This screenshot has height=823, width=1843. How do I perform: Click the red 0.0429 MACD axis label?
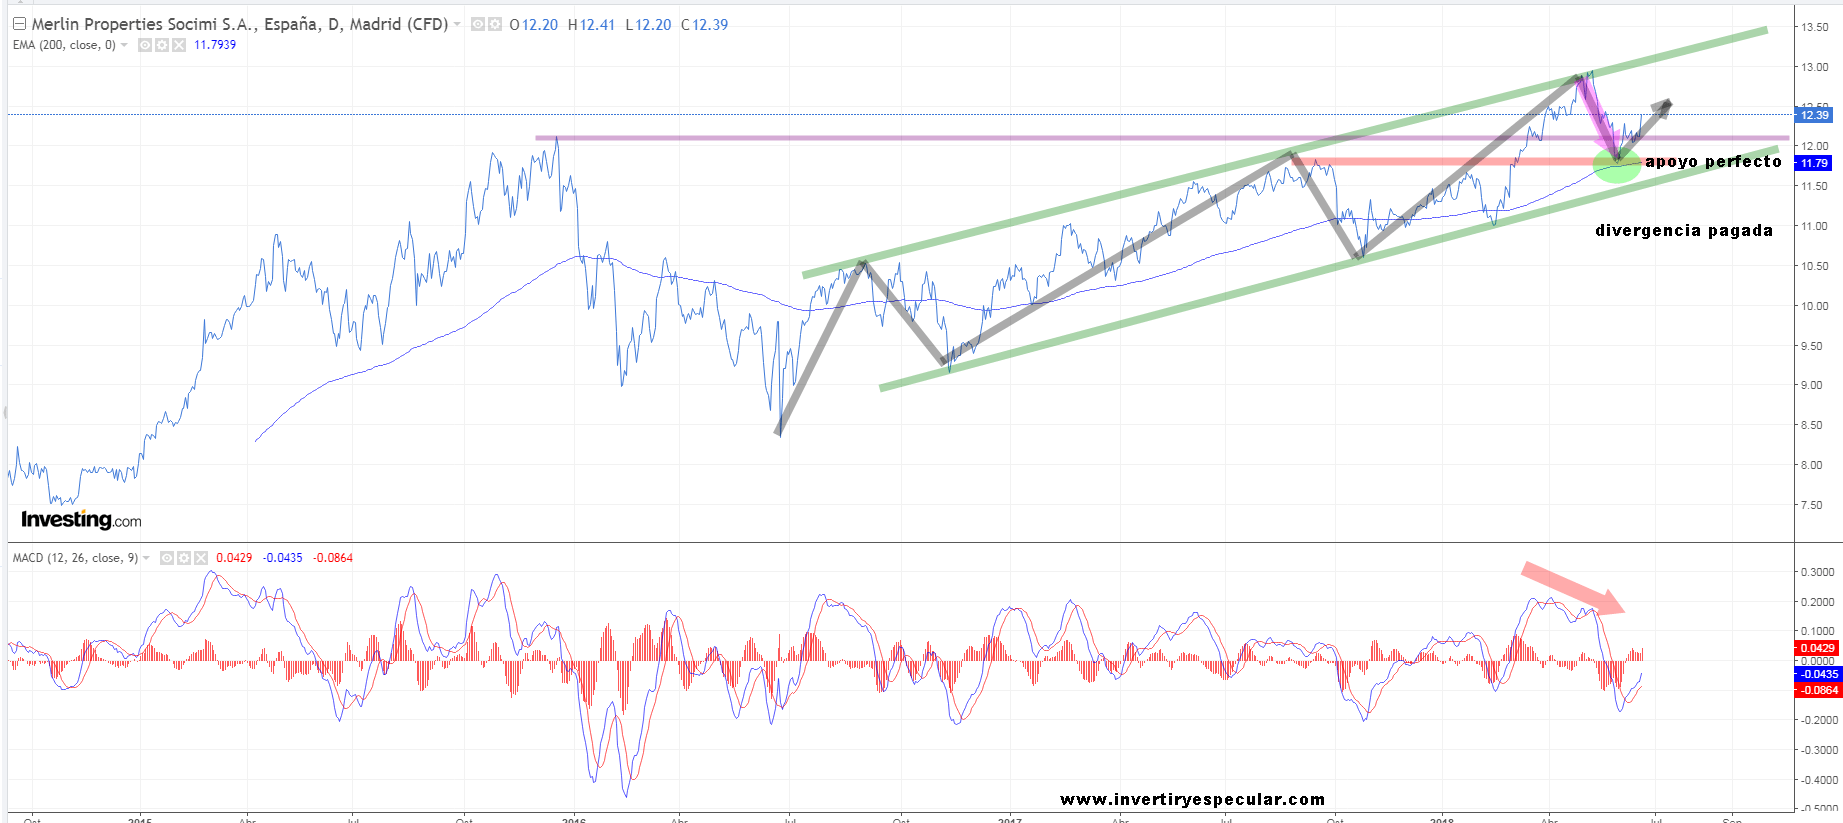point(1817,648)
